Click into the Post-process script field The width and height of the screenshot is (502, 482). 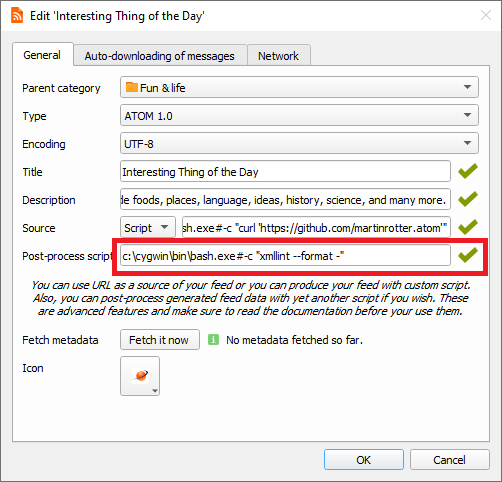coord(285,255)
